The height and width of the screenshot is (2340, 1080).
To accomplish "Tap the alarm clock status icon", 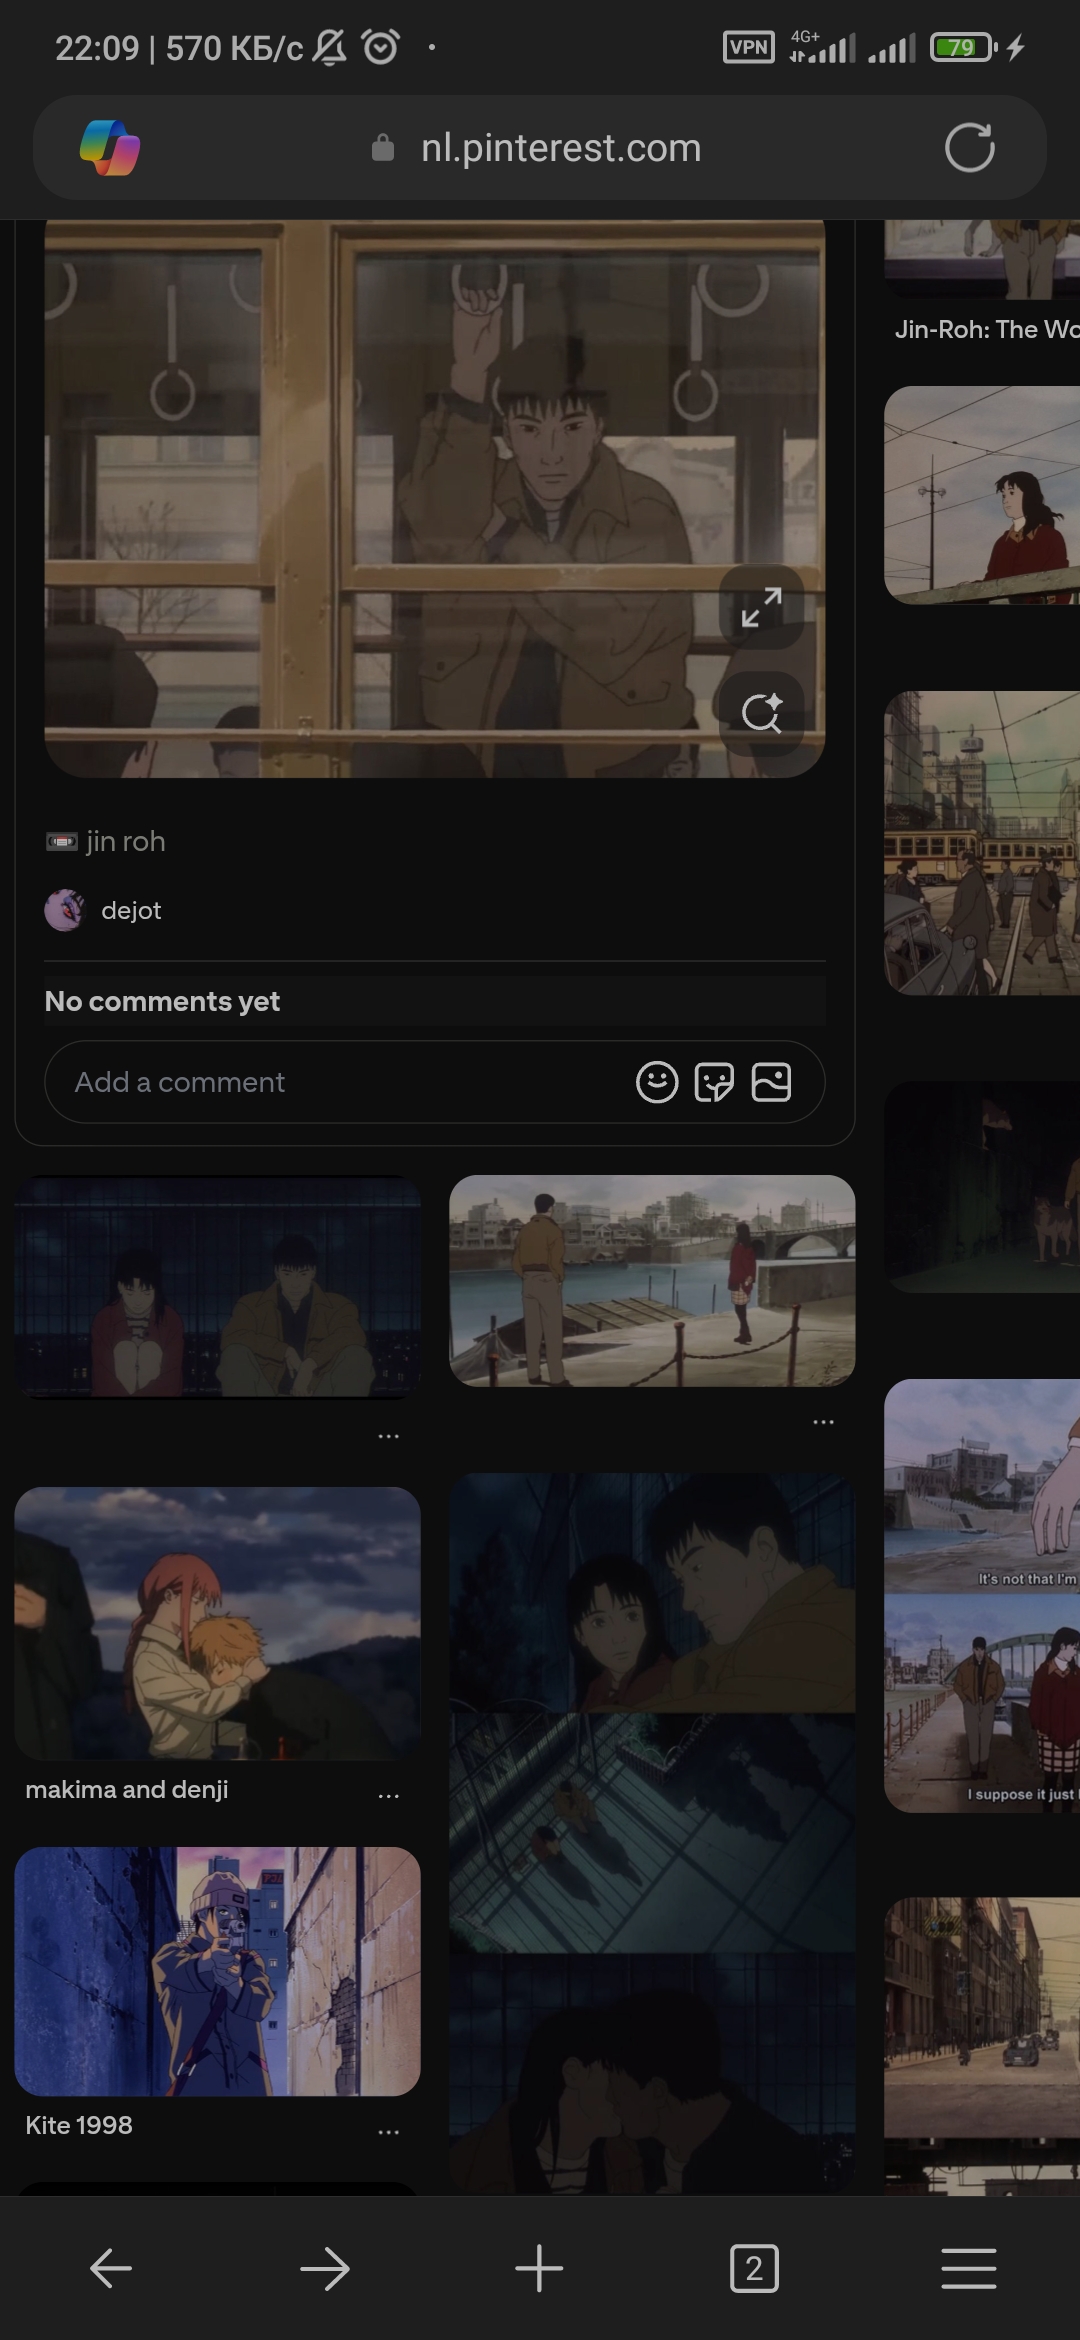I will click(x=380, y=47).
